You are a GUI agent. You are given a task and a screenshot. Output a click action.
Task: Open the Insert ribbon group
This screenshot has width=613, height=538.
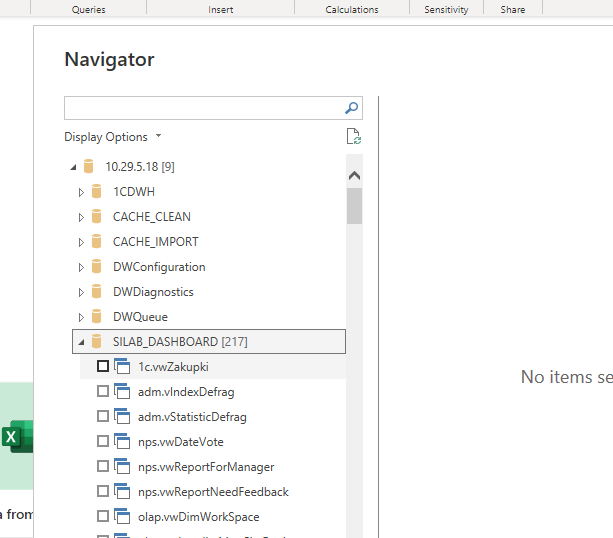point(220,9)
